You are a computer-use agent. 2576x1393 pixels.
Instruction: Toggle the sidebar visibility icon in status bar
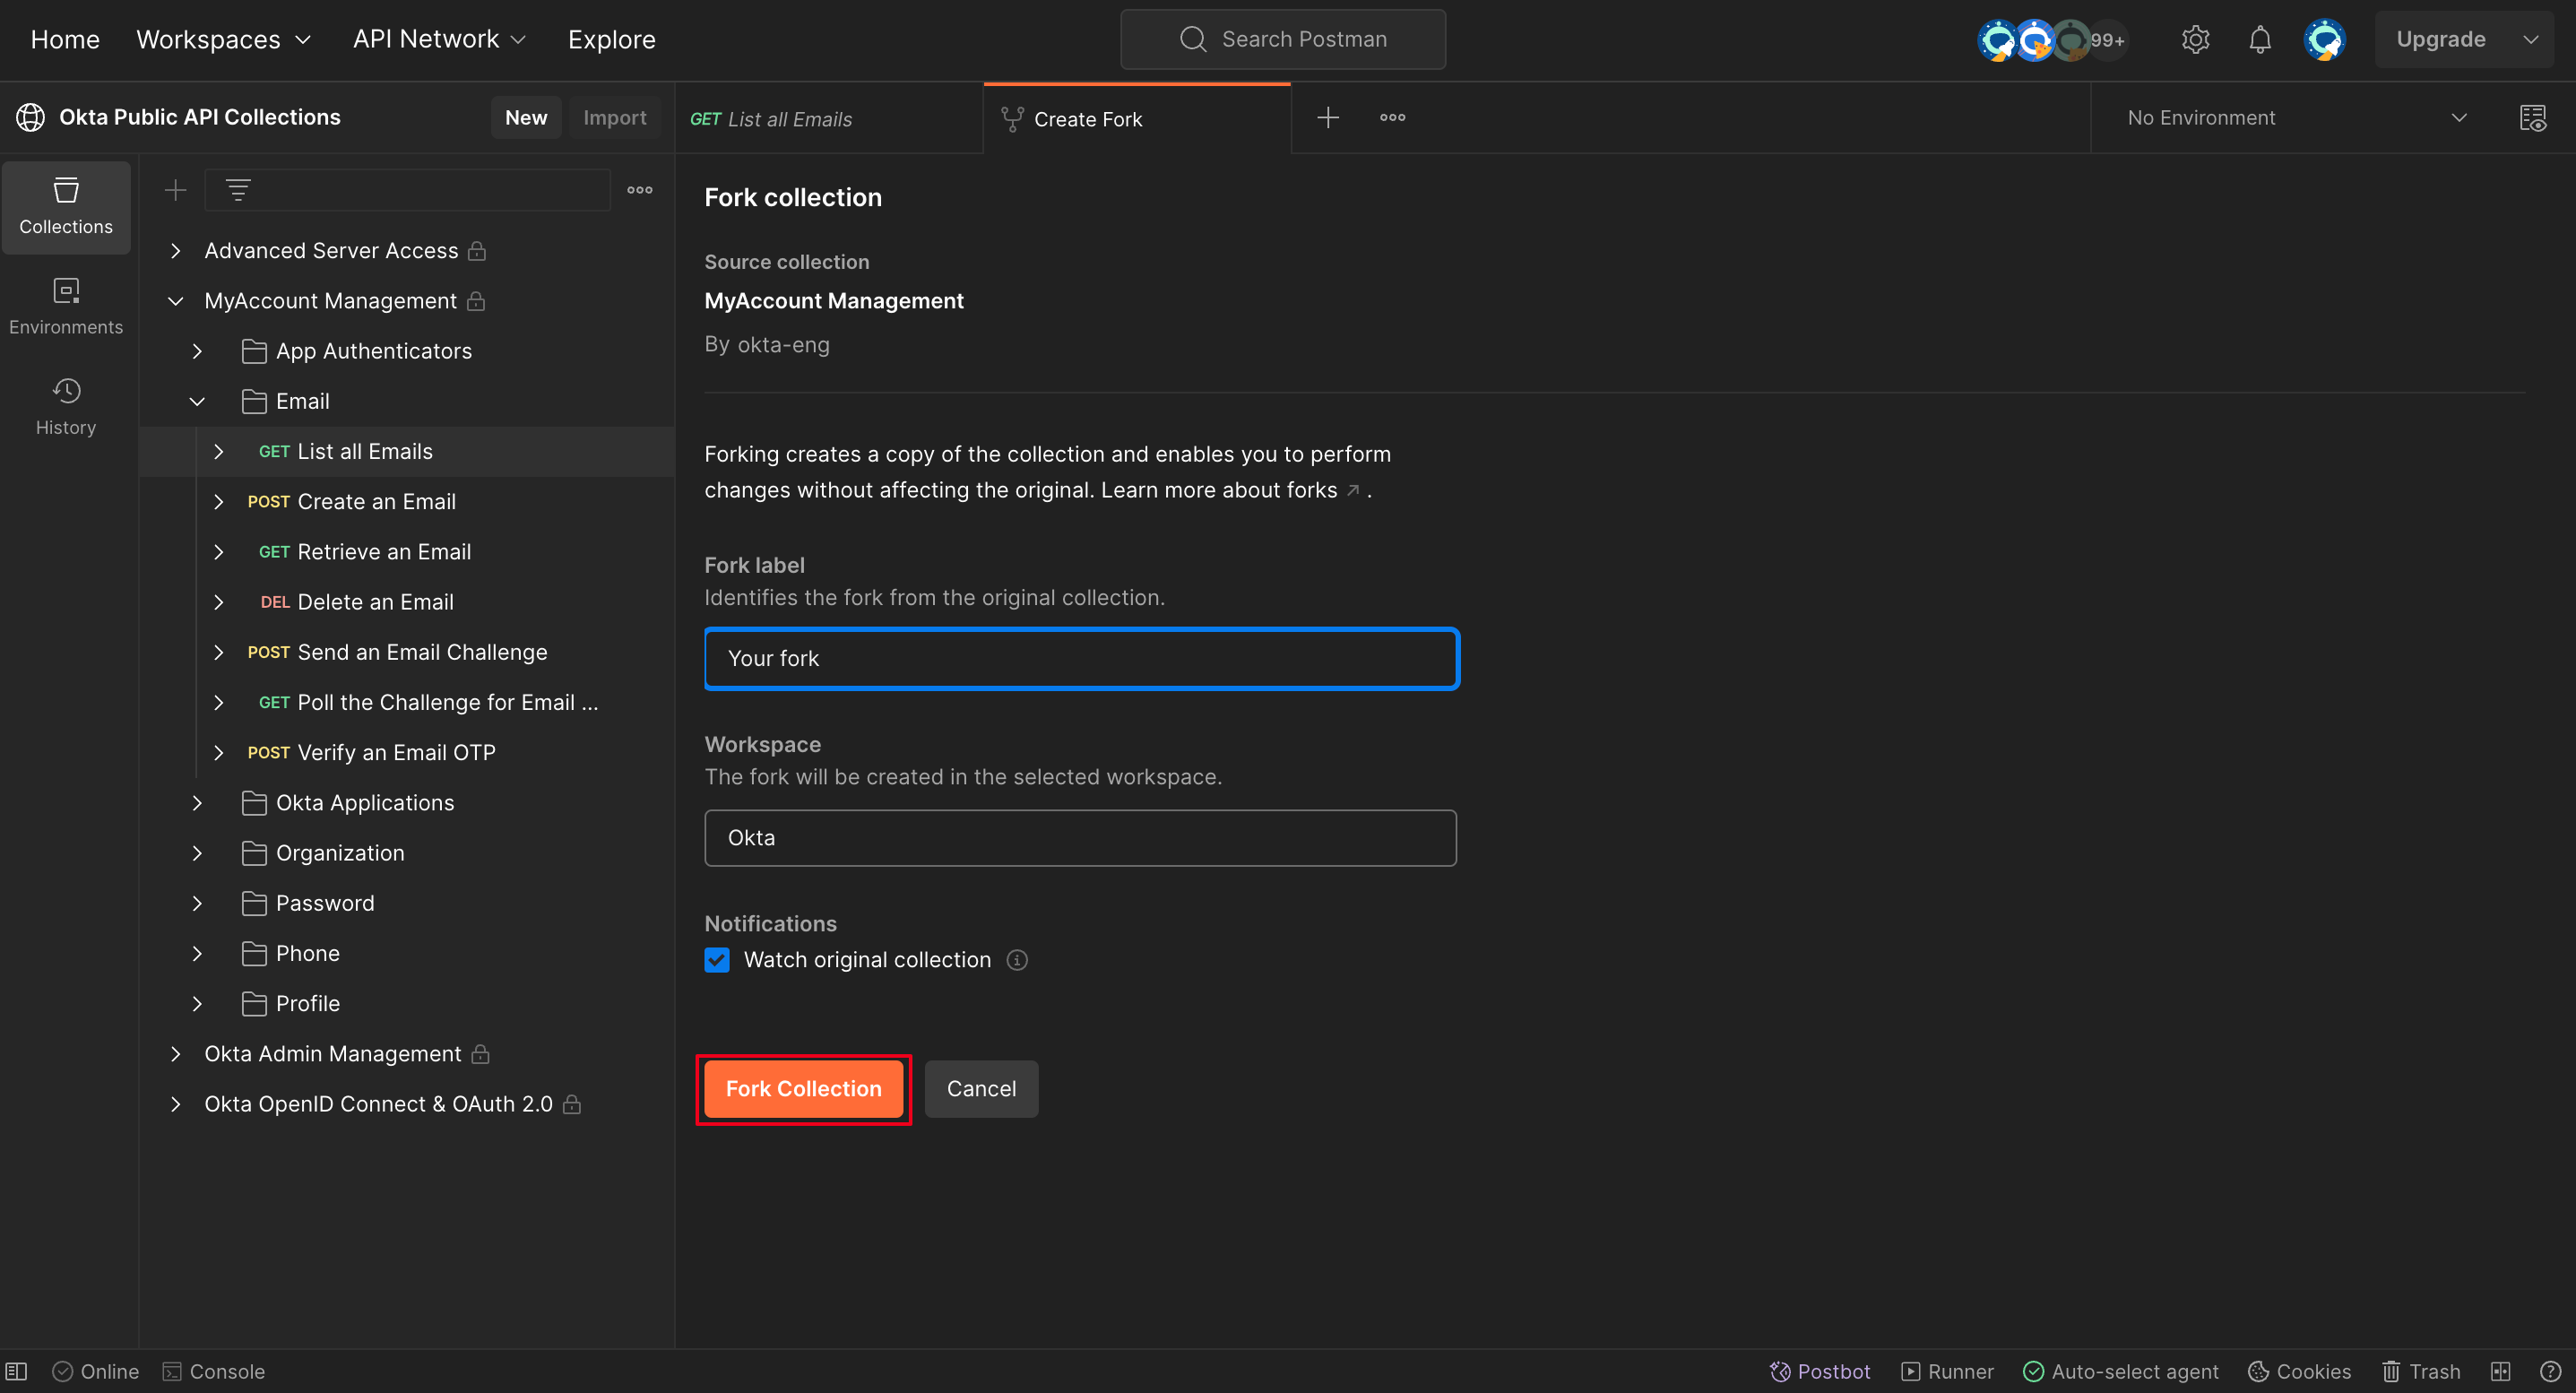click(17, 1371)
